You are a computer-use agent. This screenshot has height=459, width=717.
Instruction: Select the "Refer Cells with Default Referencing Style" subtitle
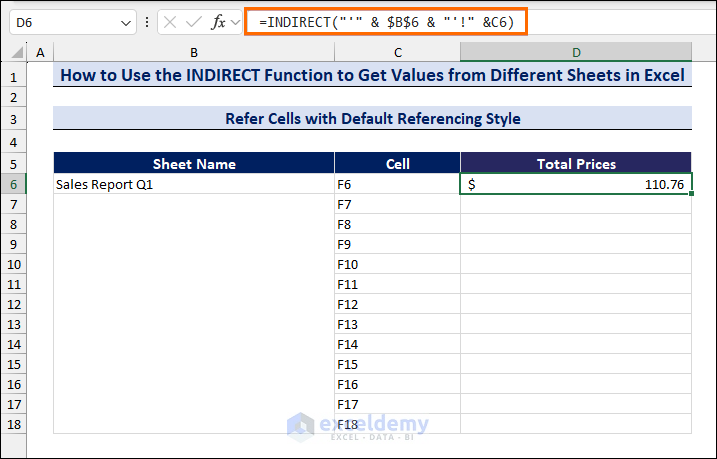[x=371, y=118]
